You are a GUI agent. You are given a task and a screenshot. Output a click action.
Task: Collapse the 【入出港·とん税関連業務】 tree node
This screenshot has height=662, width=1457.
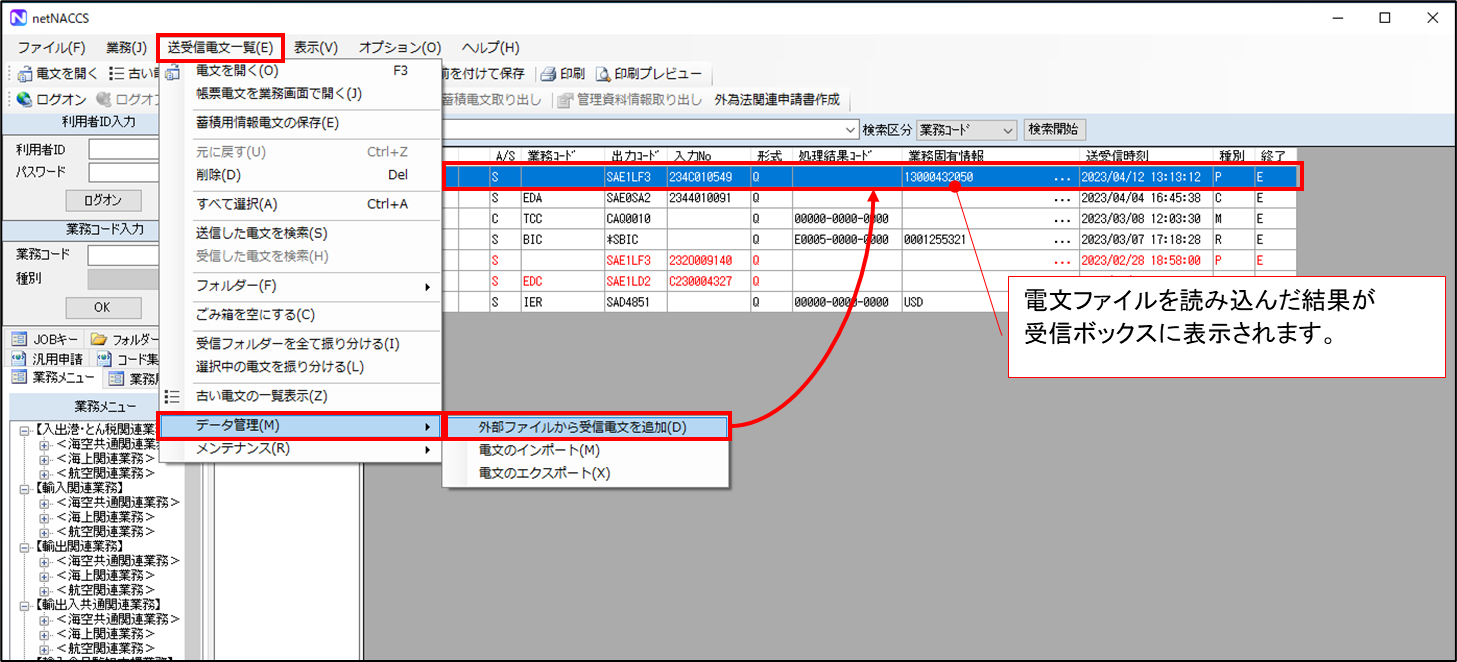25,430
